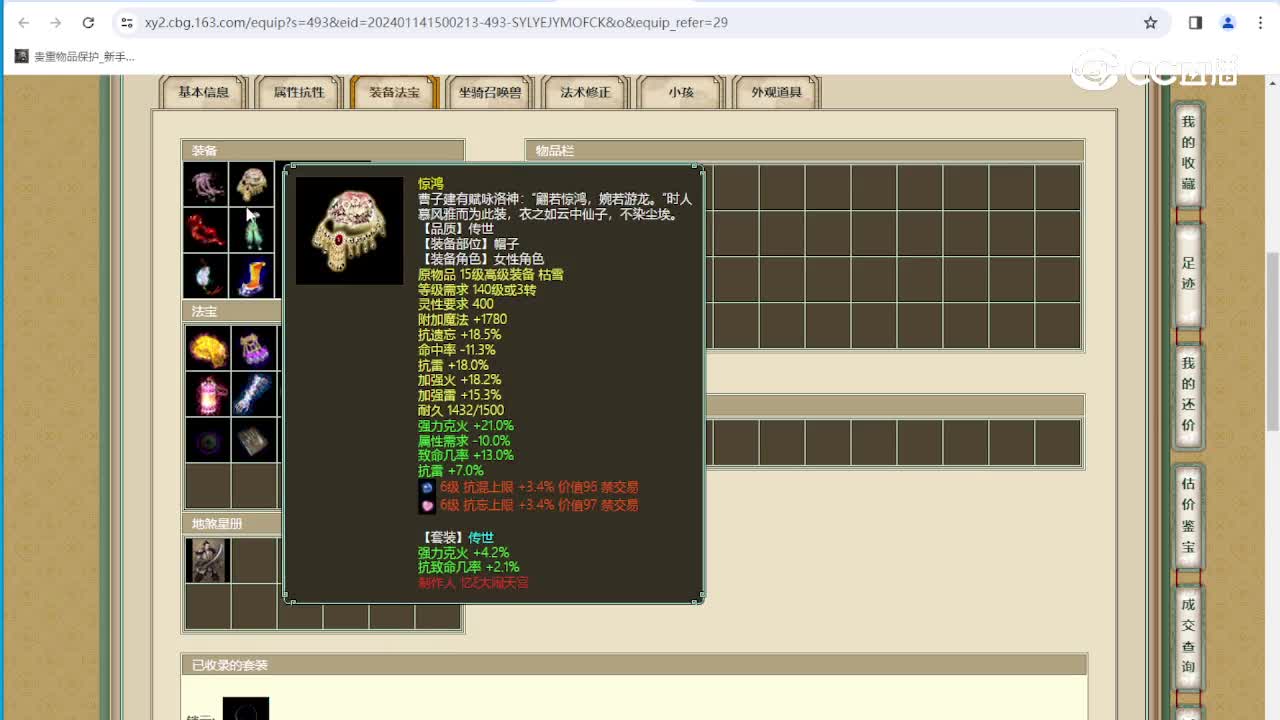The image size is (1280, 720).
Task: Select the blue crystal scroll talisman icon
Action: pyautogui.click(x=252, y=394)
